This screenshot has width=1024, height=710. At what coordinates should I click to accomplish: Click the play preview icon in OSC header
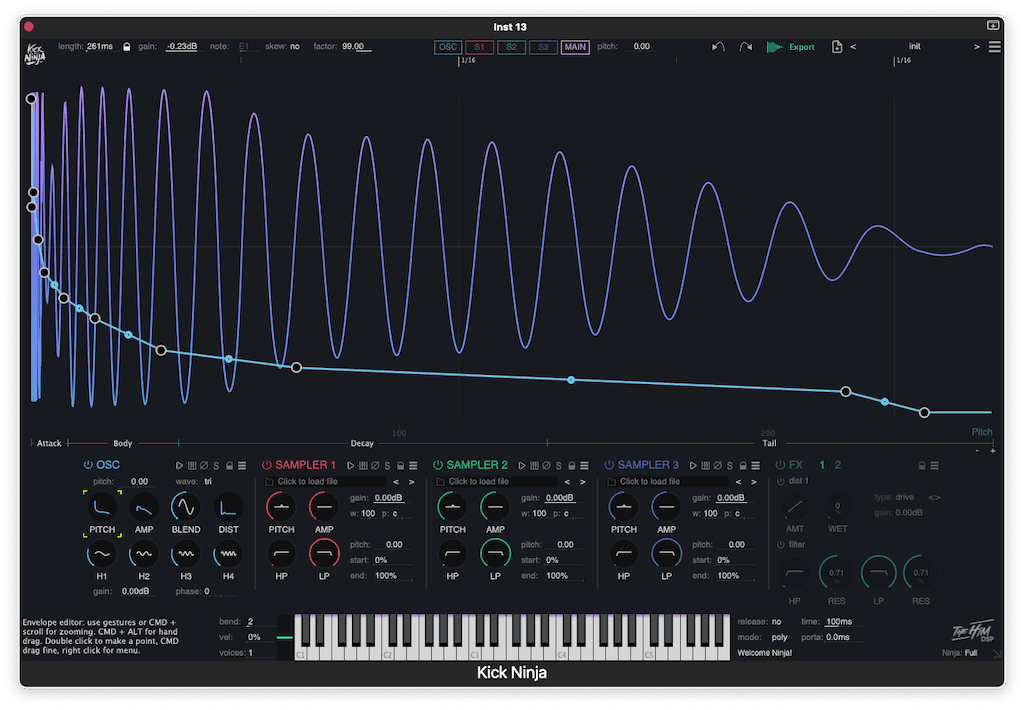(x=179, y=466)
